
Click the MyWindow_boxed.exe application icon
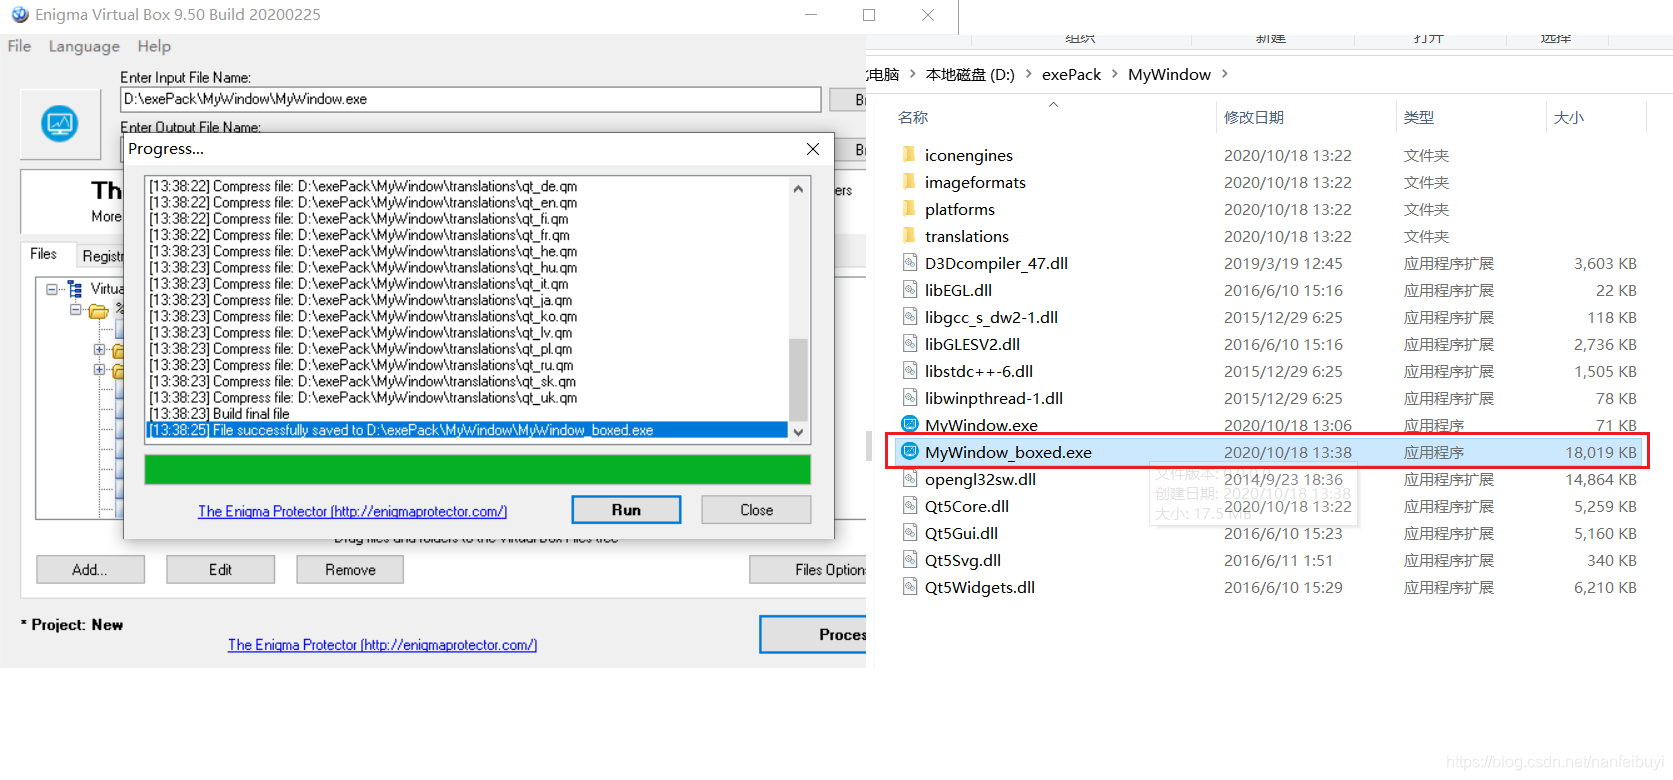(909, 452)
